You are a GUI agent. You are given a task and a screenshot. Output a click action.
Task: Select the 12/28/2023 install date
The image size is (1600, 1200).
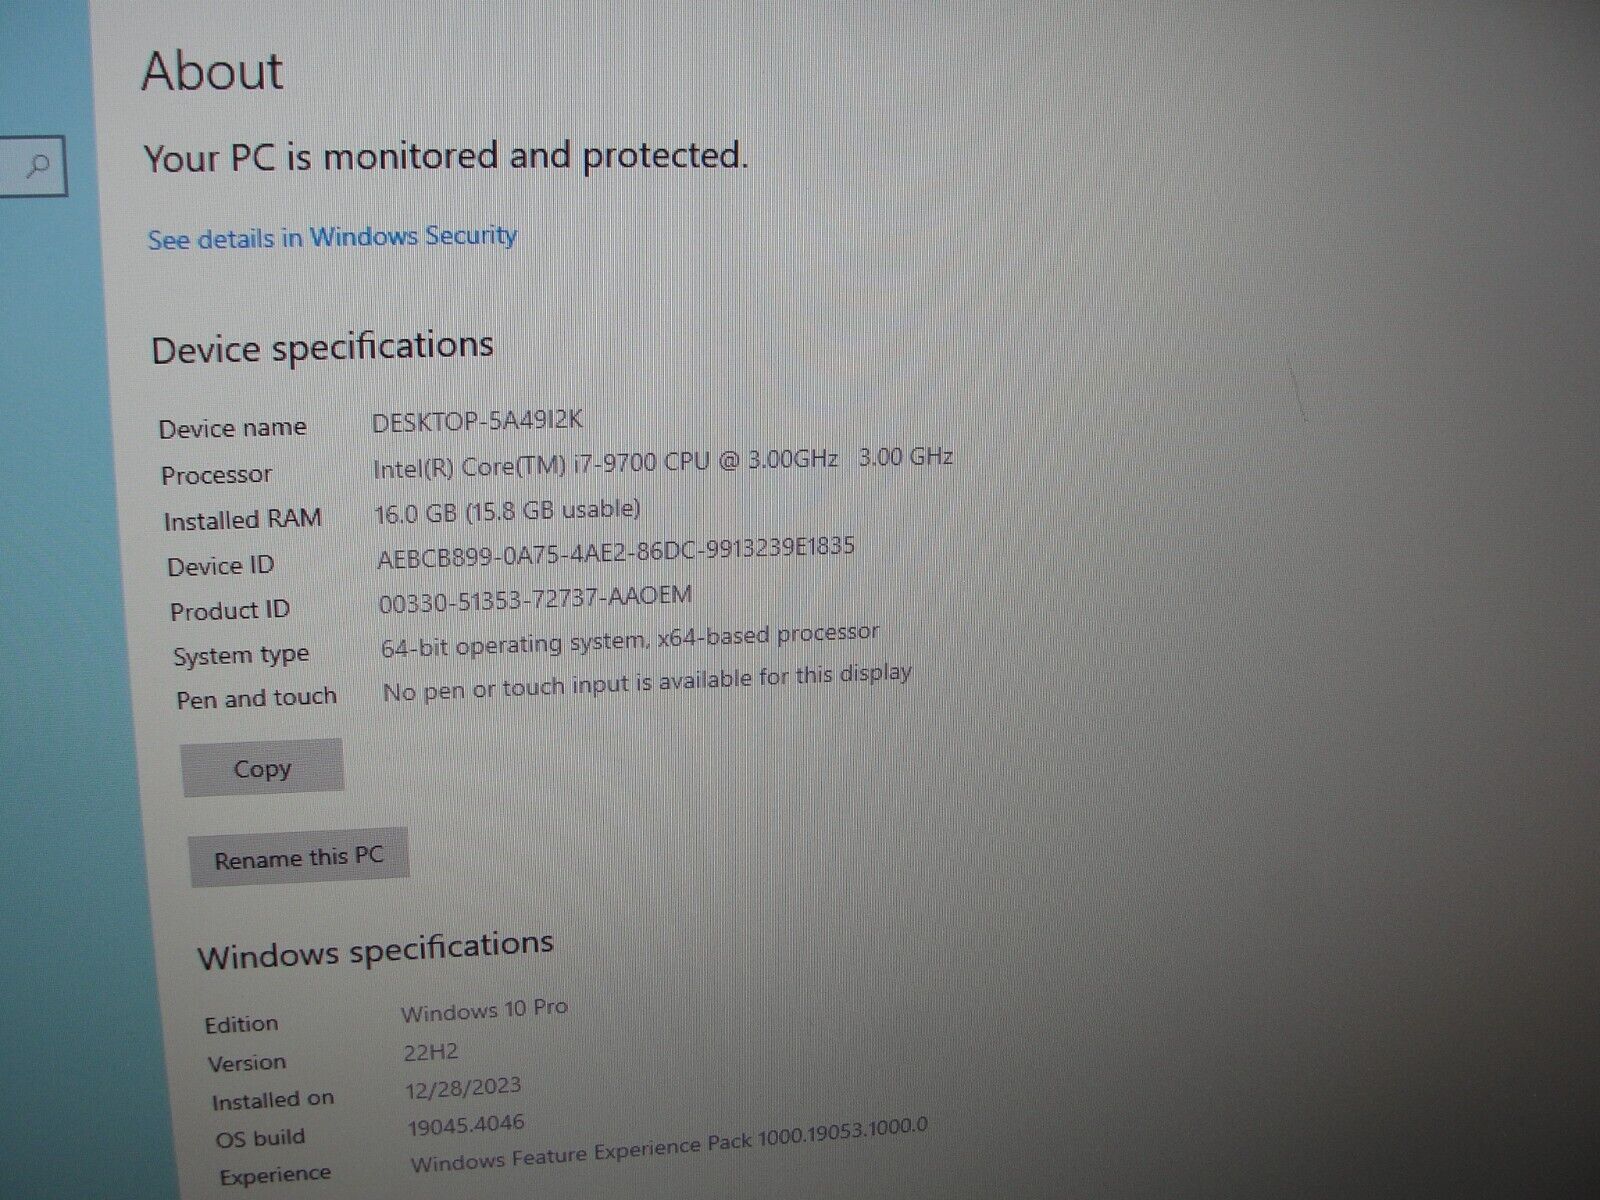463,1088
